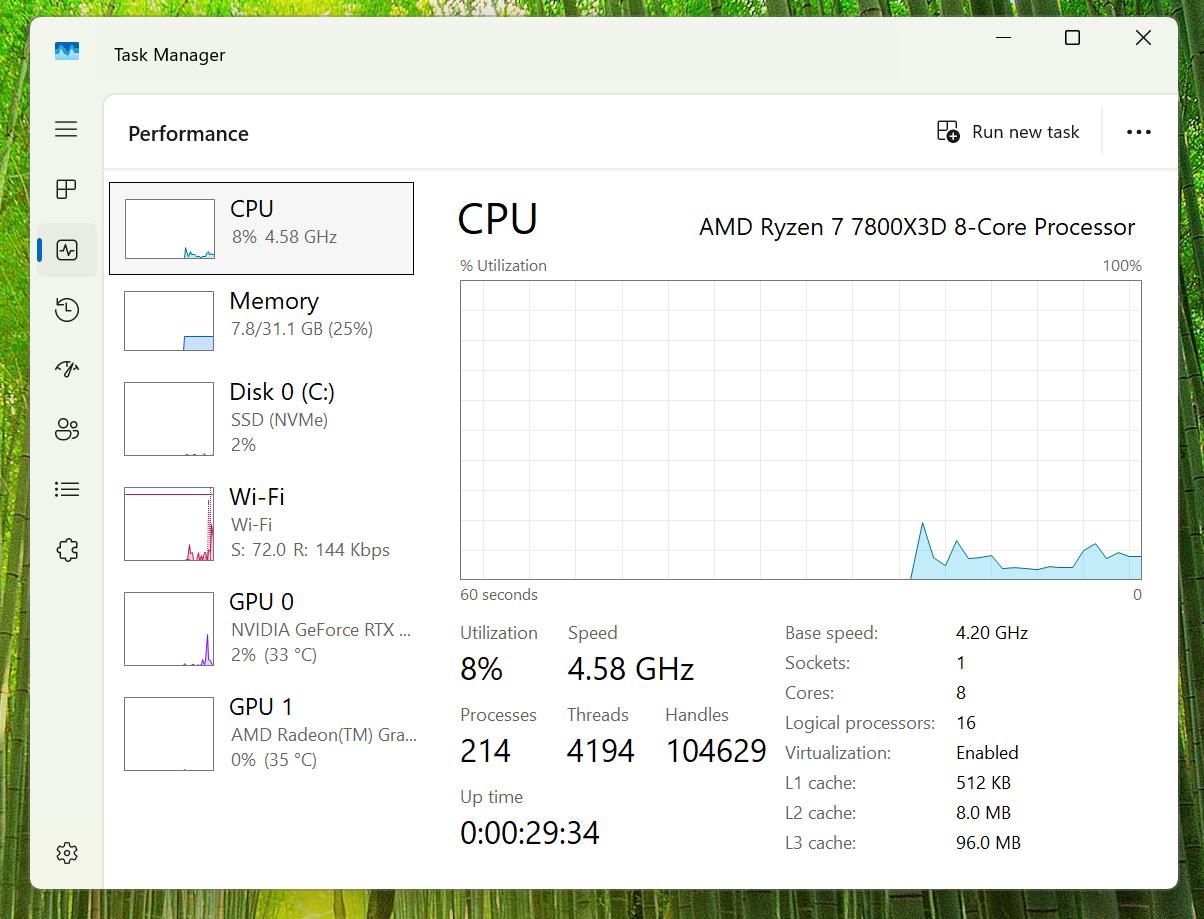Click the GPU 0 mini graph thumbnail
Viewport: 1204px width, 919px height.
(x=169, y=629)
